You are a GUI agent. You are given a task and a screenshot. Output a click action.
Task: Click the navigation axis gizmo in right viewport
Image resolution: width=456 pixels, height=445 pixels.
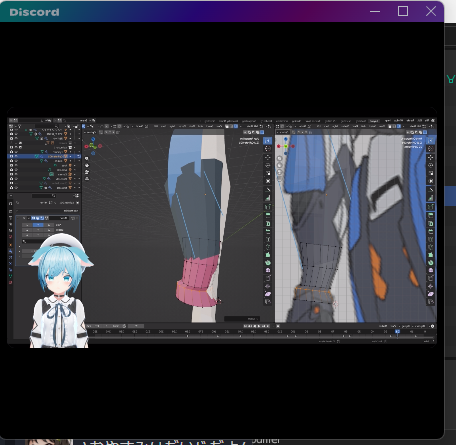coord(286,146)
